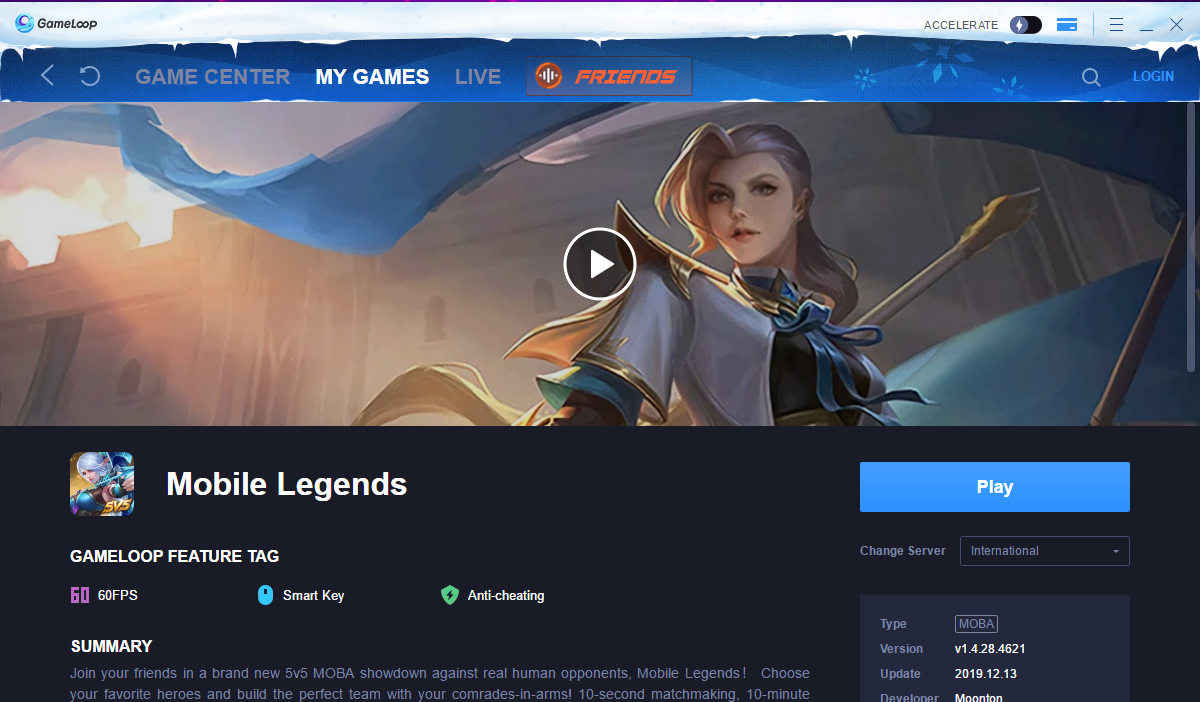Viewport: 1200px width, 702px height.
Task: Click the Mobile Legends title
Action: [x=287, y=484]
